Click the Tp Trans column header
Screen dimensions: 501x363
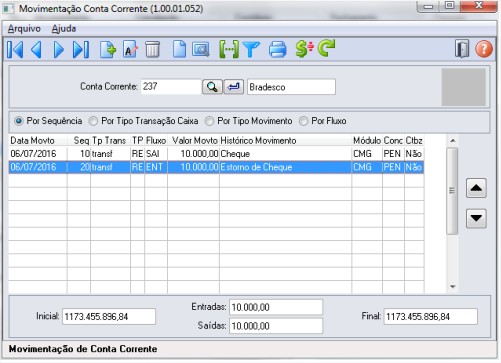coord(110,141)
